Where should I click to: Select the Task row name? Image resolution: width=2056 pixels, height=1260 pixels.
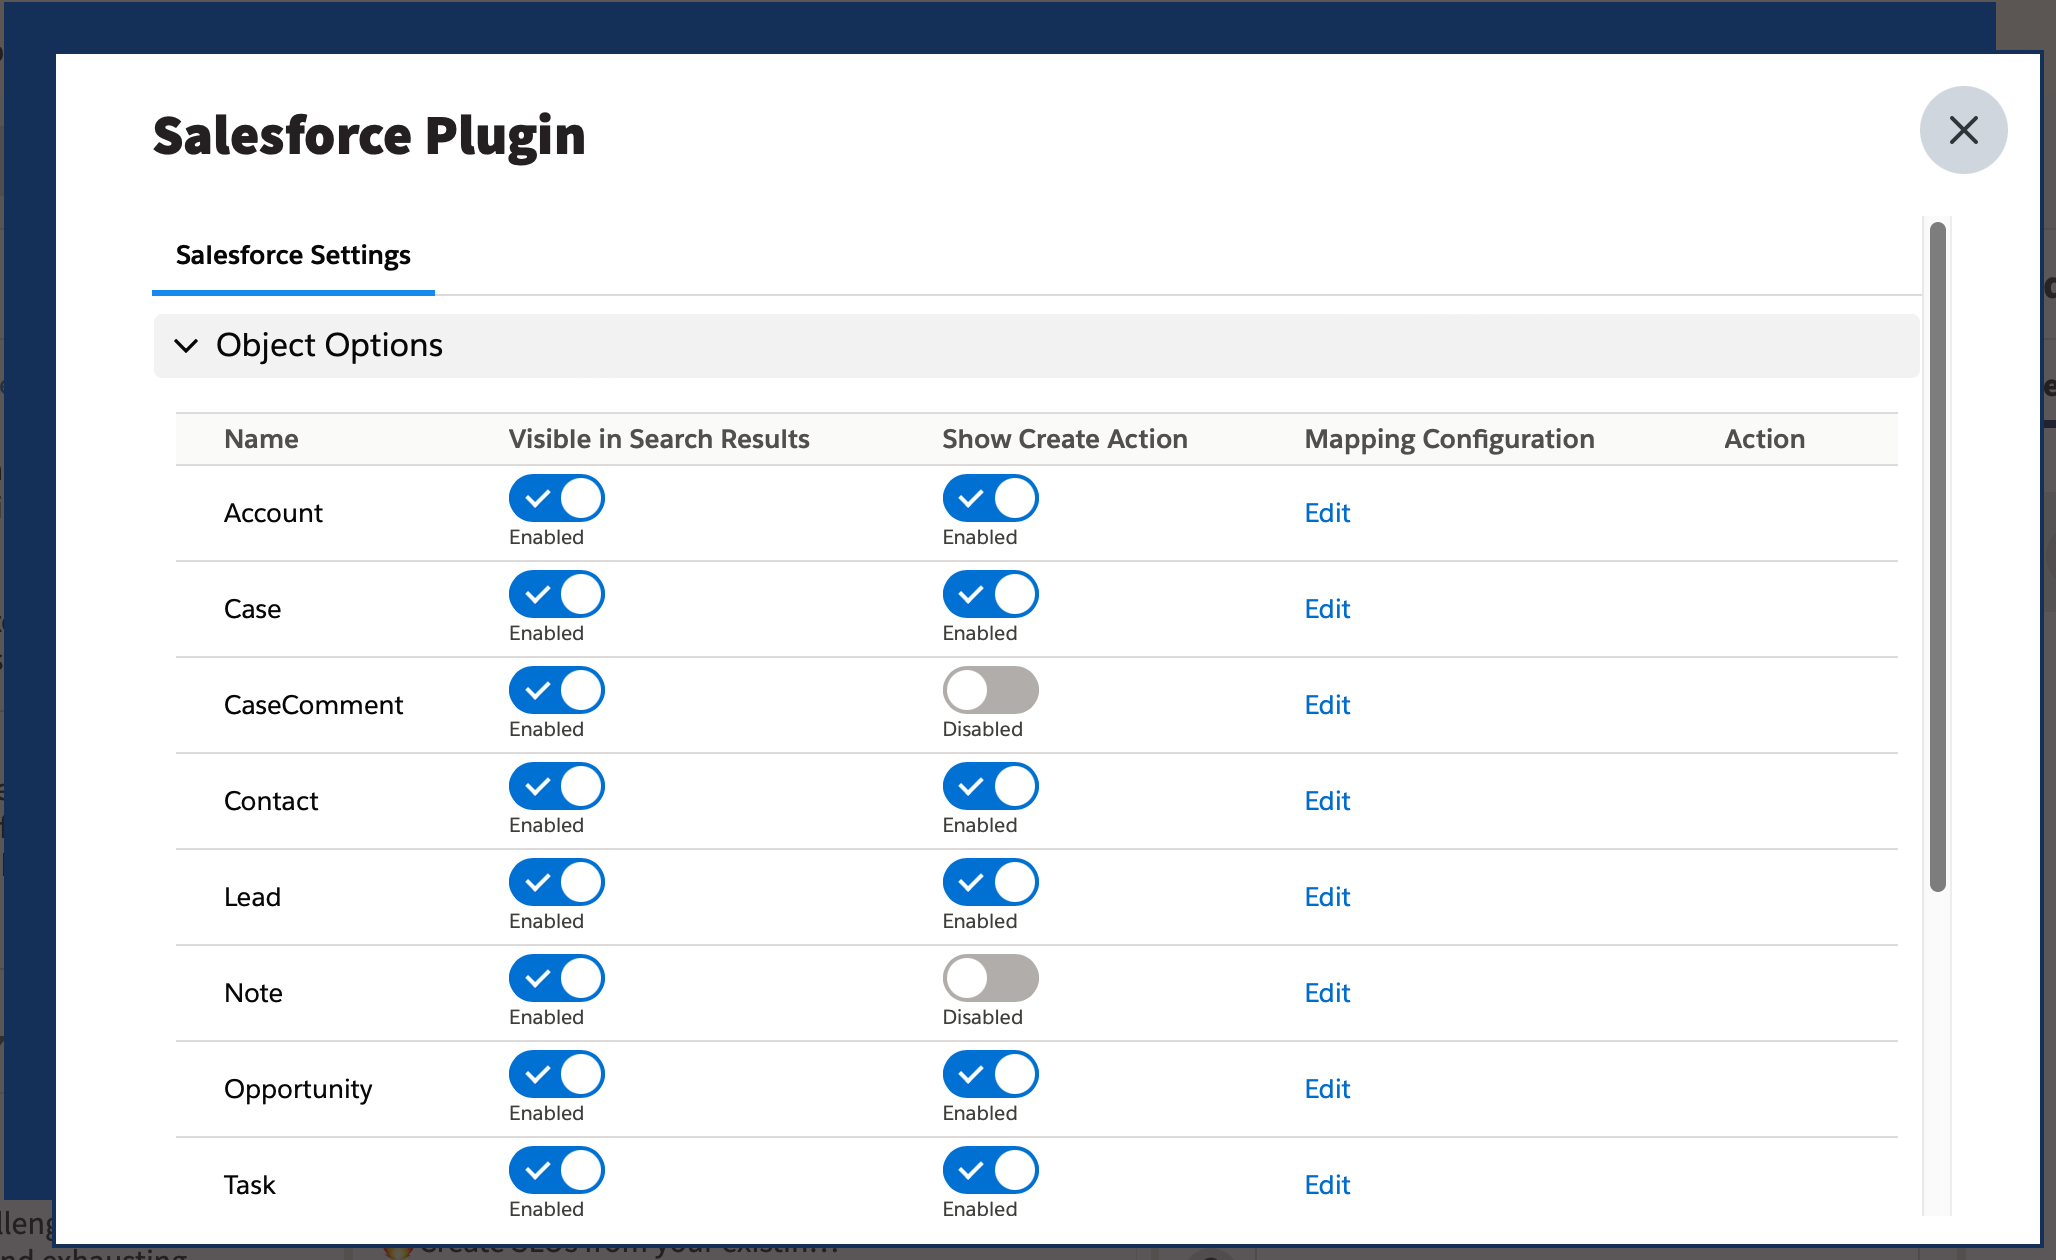[249, 1185]
